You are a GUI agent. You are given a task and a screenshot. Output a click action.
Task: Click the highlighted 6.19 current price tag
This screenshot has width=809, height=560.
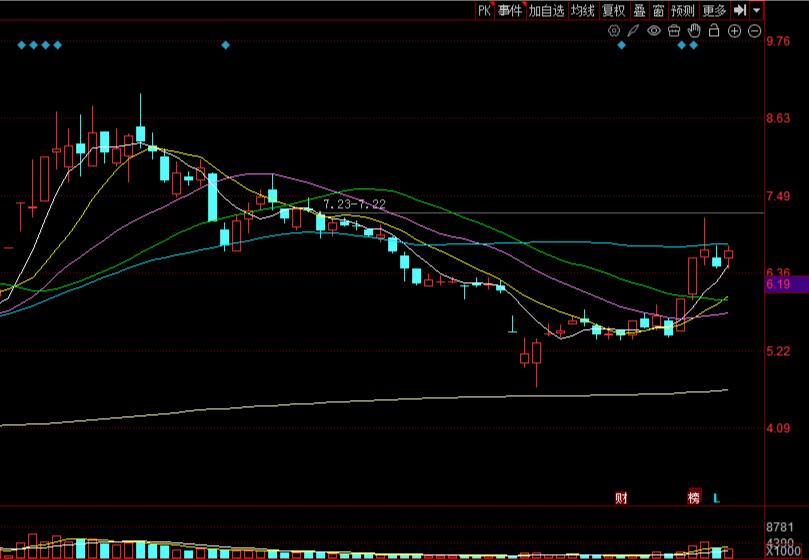point(787,284)
